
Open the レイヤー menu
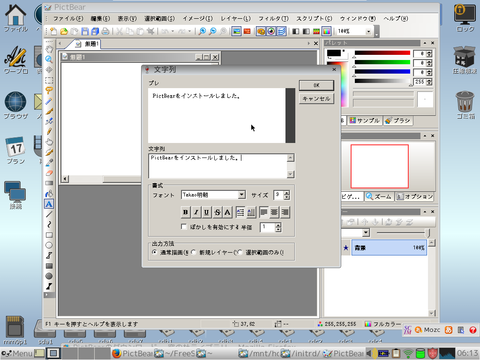point(235,19)
